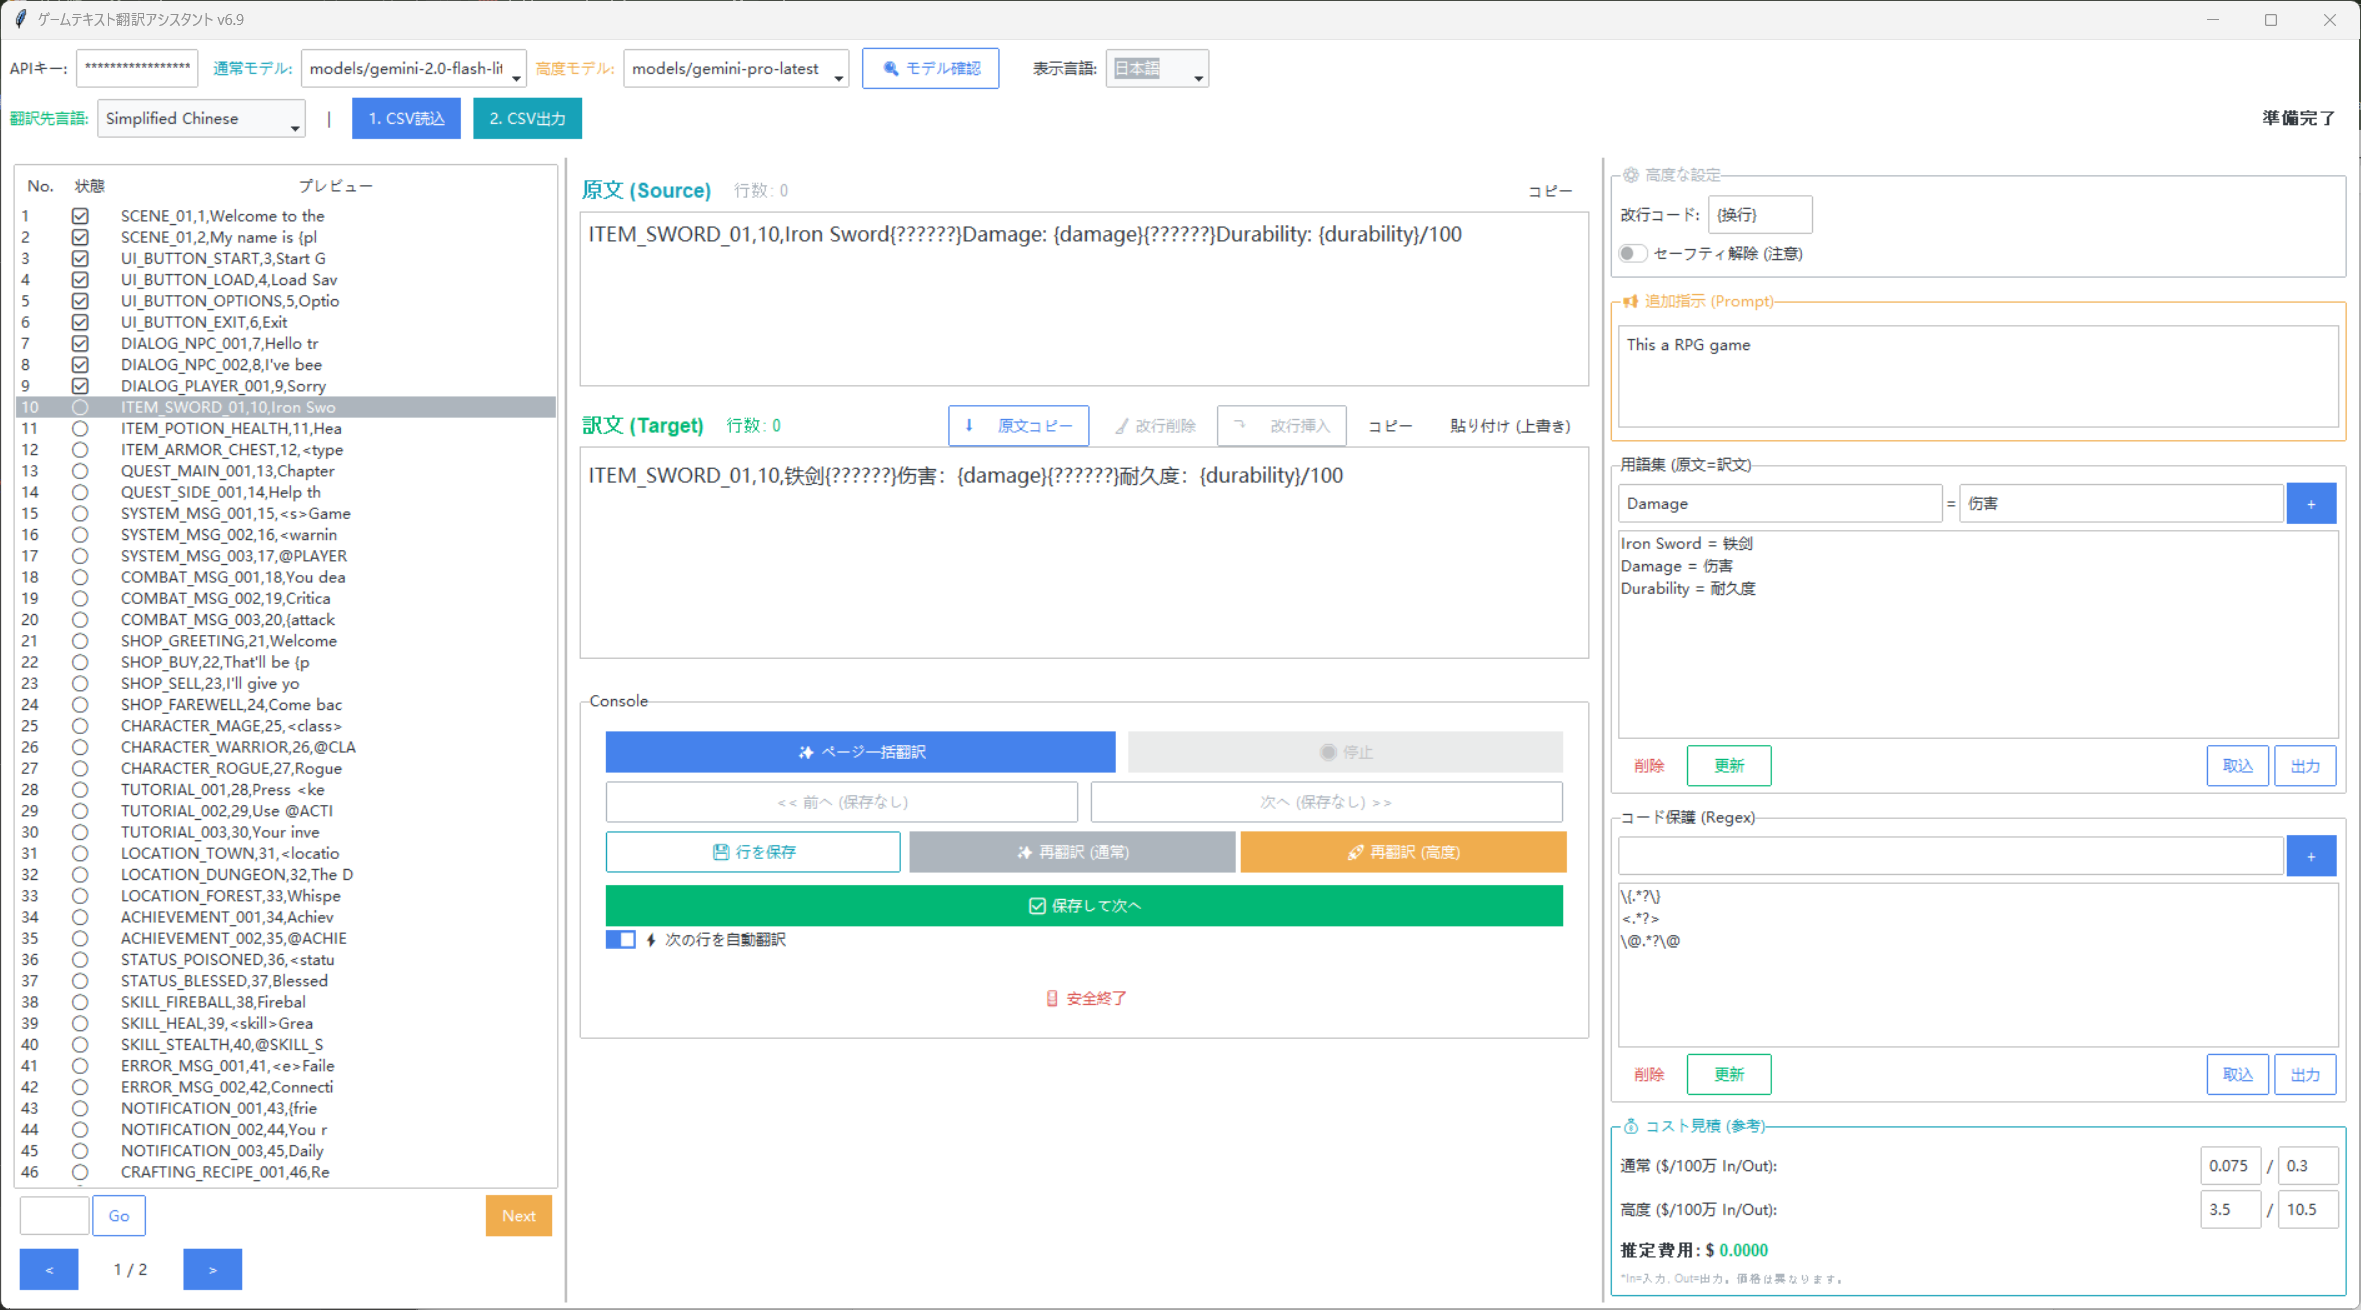Click the API key input field
The height and width of the screenshot is (1310, 2361).
137,68
